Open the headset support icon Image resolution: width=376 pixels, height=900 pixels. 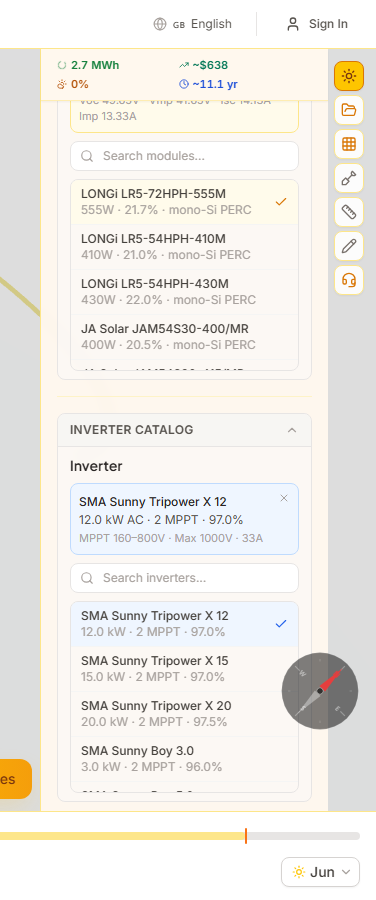[348, 280]
